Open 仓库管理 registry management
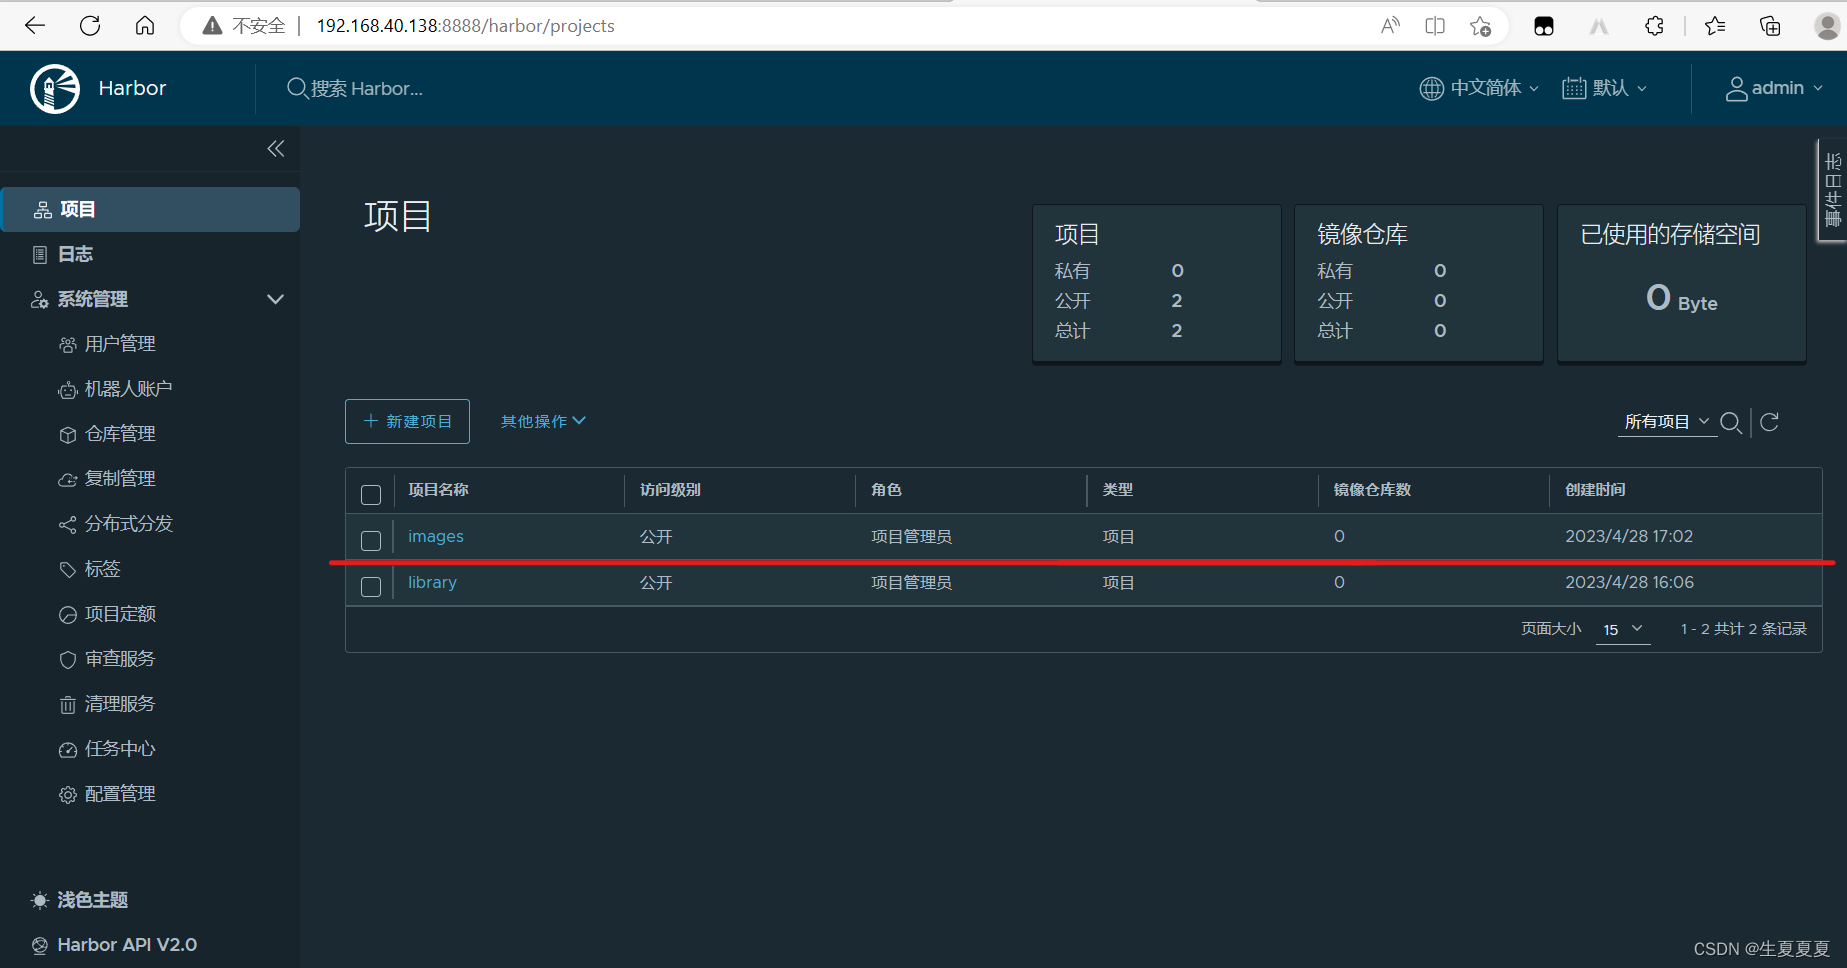The width and height of the screenshot is (1847, 968). (120, 433)
